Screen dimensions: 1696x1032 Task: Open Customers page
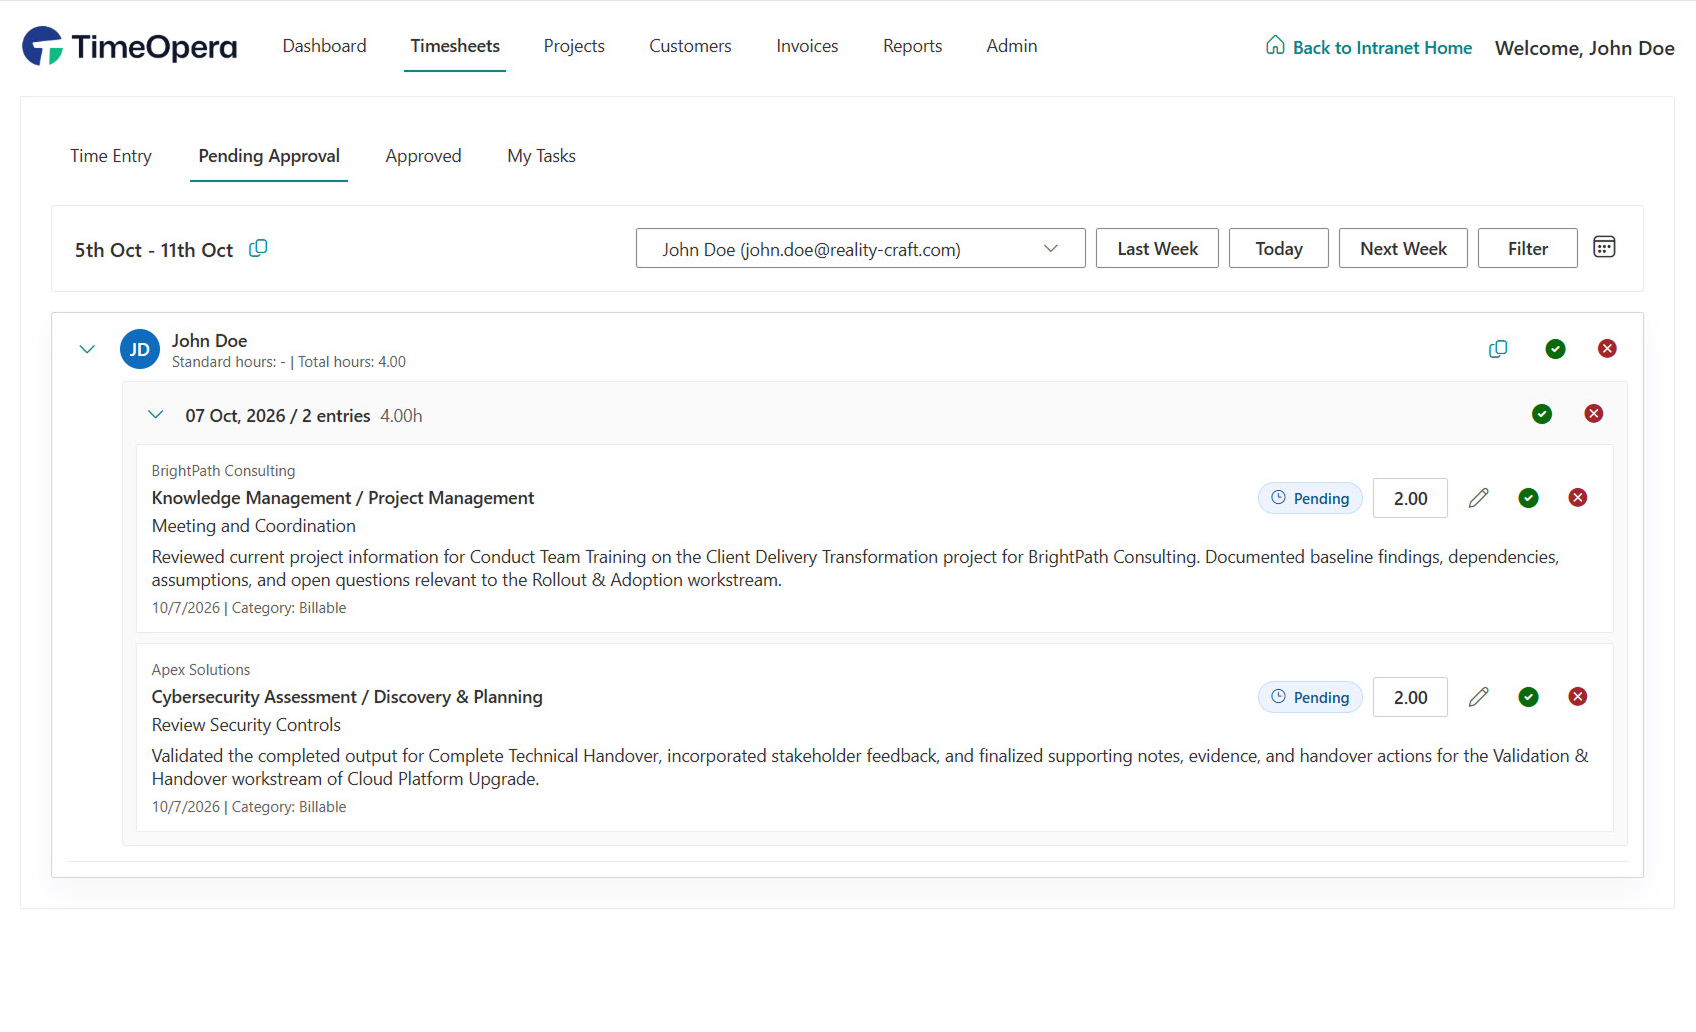tap(690, 46)
